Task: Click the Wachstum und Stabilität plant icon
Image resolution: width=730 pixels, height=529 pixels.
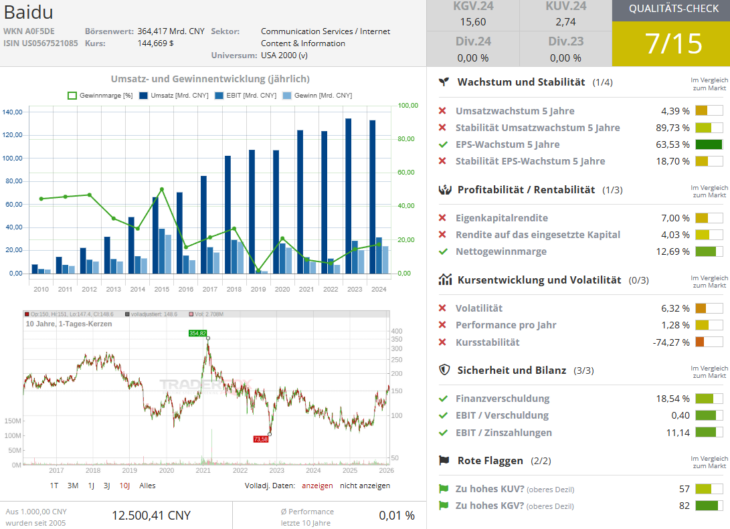Action: pos(445,82)
